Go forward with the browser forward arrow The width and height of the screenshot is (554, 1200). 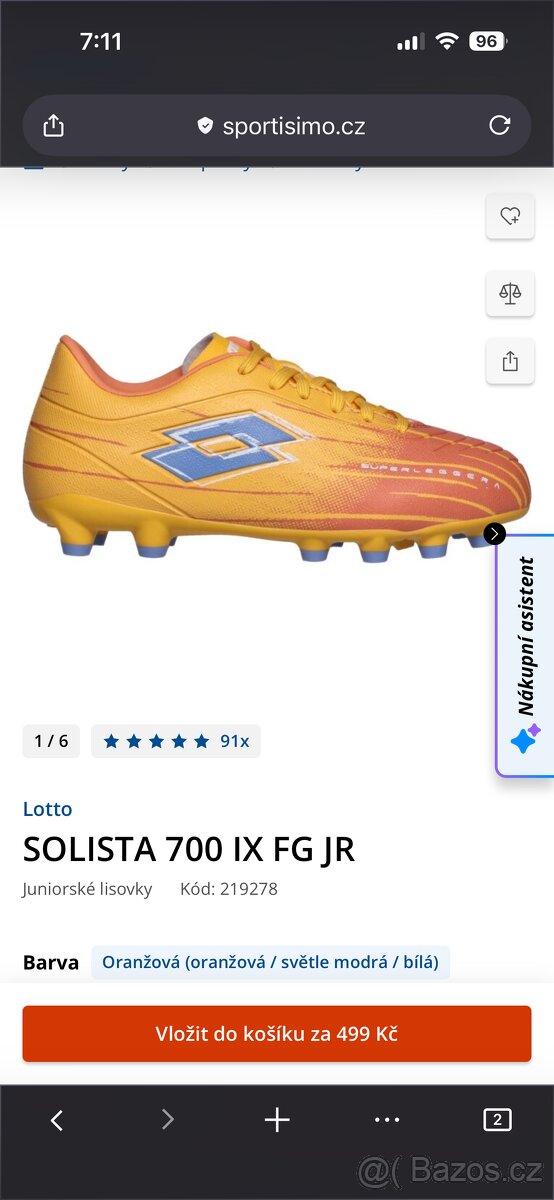point(167,1120)
